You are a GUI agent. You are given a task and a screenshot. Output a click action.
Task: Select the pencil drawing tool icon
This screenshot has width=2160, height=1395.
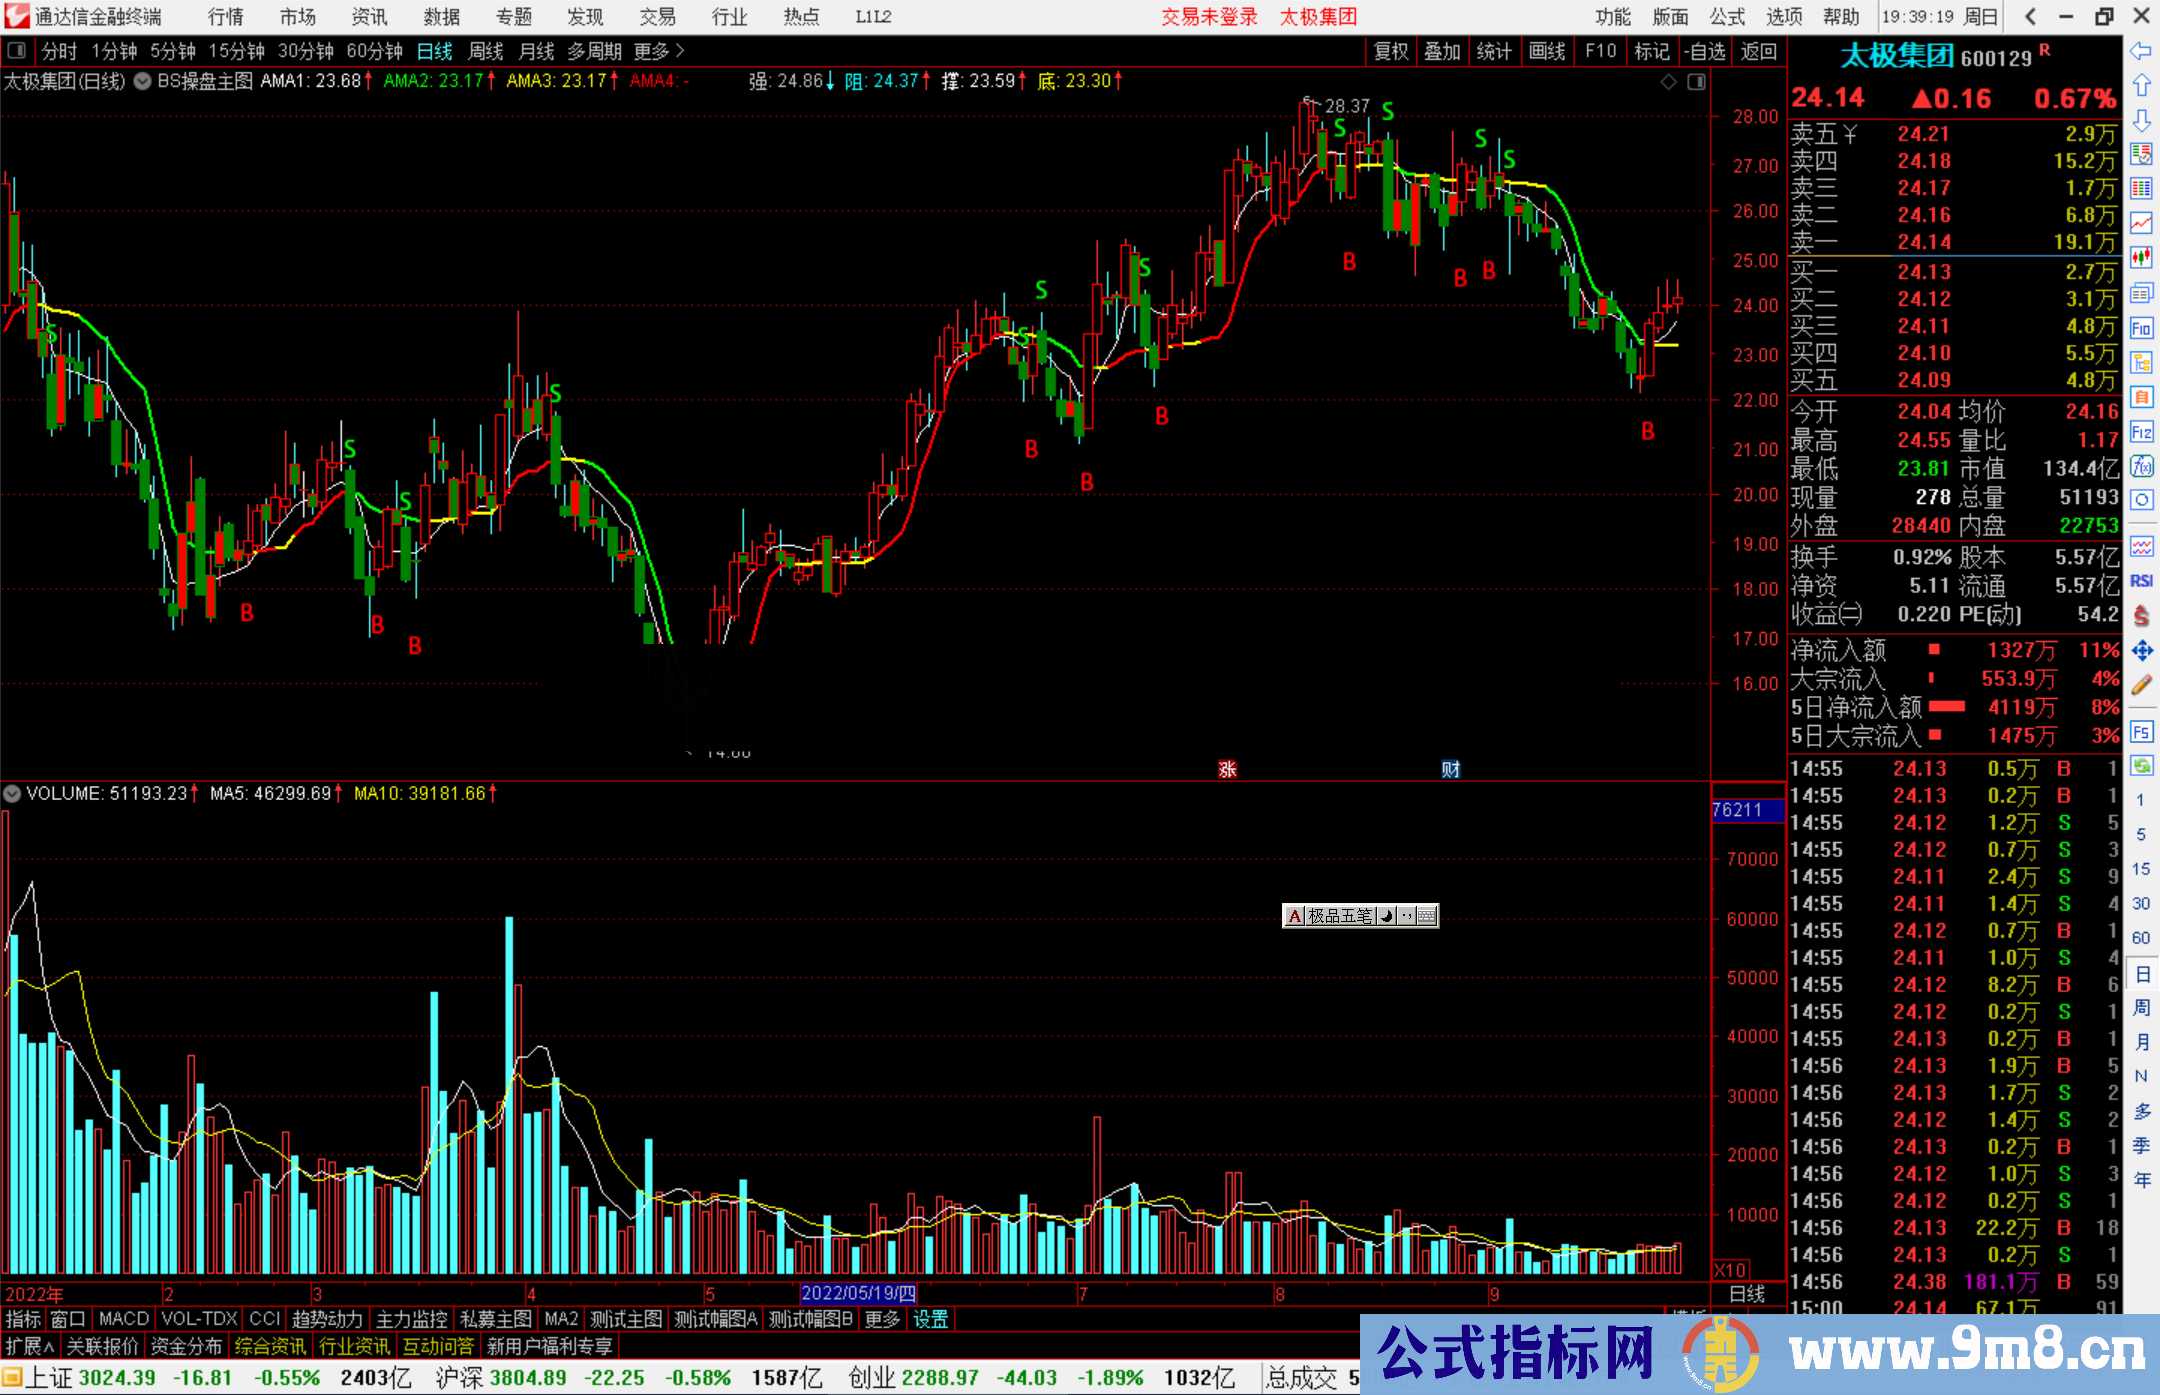2141,685
